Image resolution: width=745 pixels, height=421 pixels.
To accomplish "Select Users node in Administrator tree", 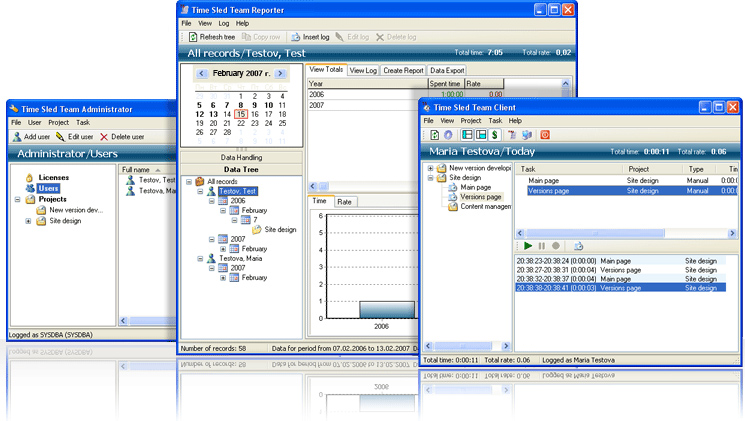I will (48, 188).
